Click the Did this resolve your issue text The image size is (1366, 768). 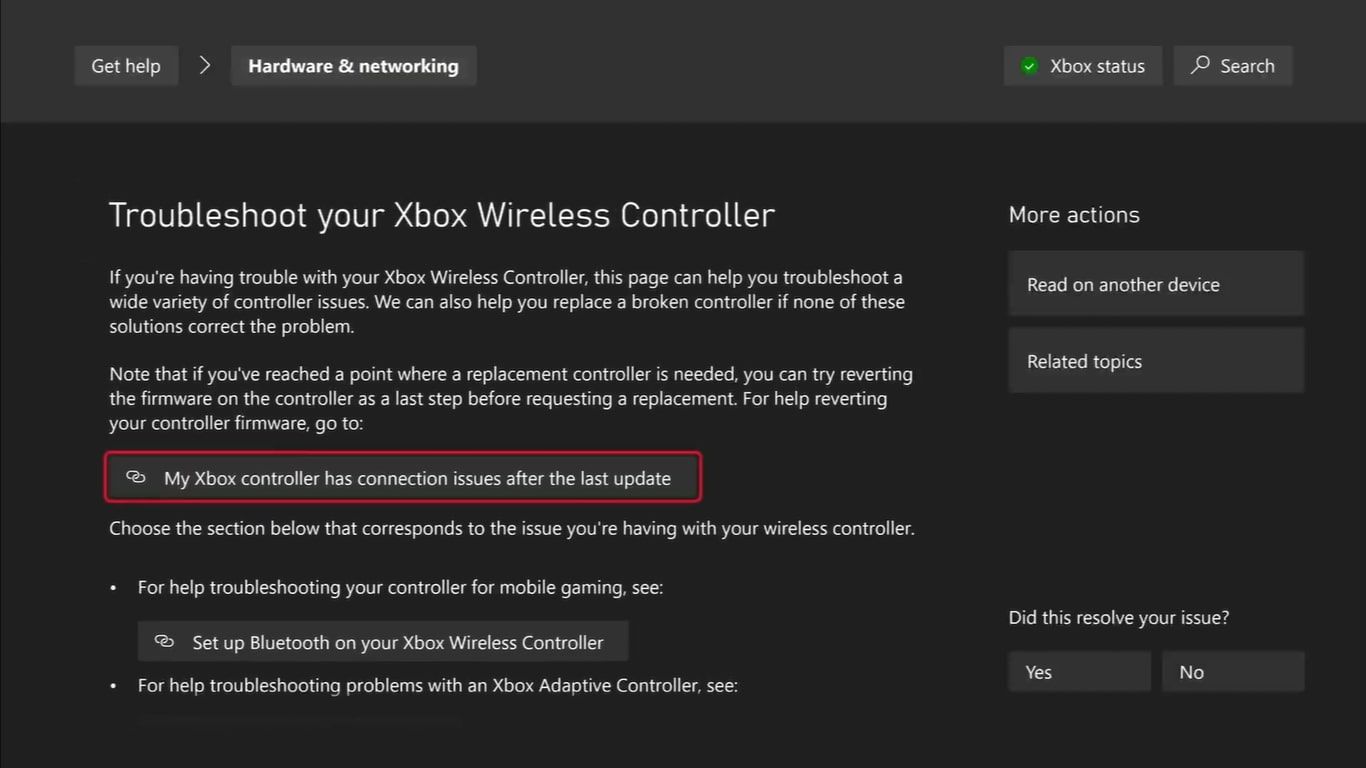1118,618
